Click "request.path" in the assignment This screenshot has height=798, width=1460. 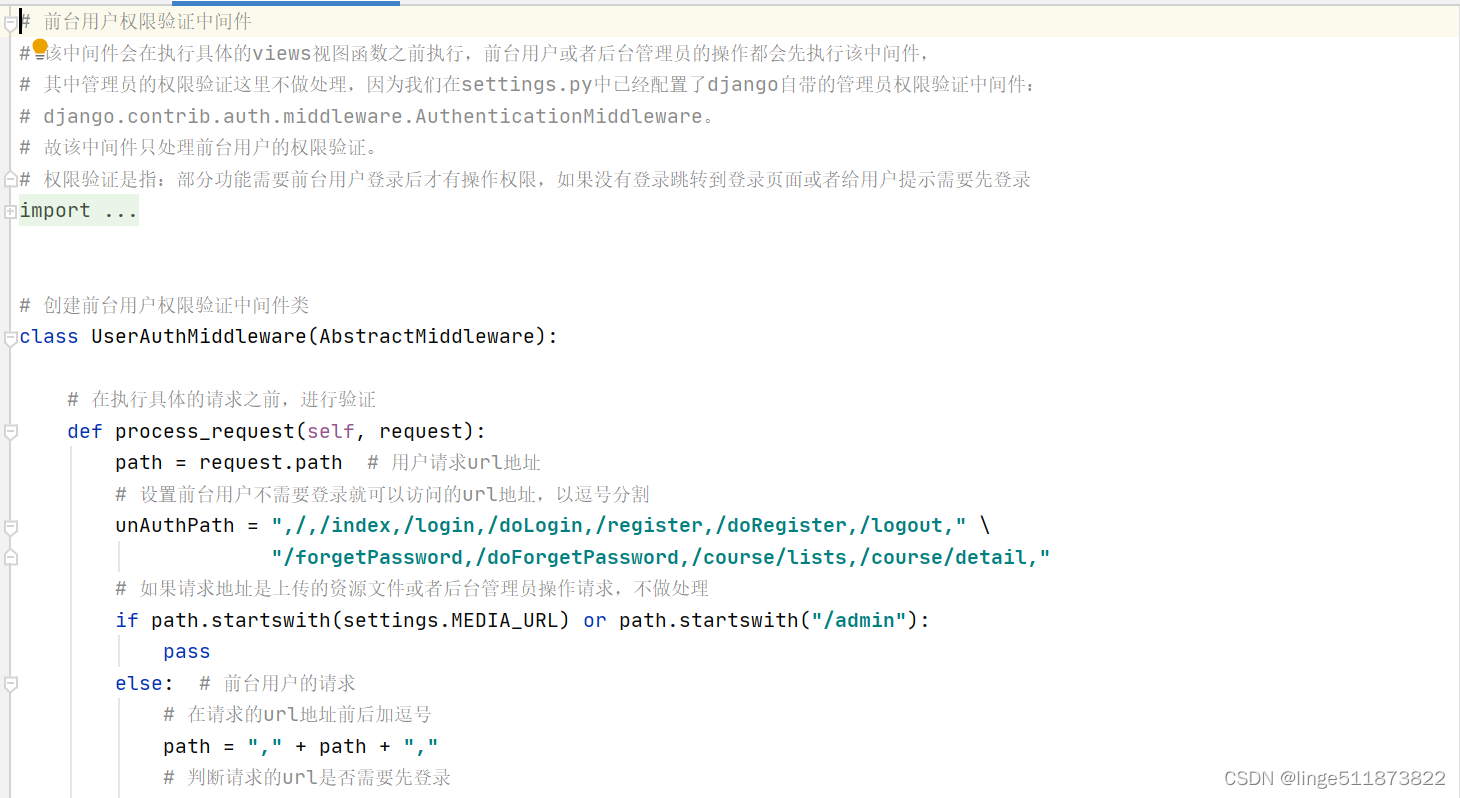[271, 463]
